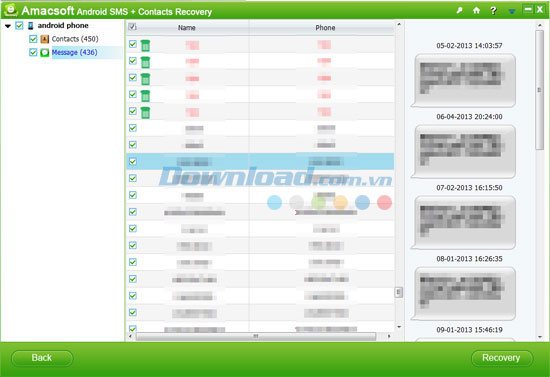This screenshot has height=377, width=550.
Task: Select Message (436) in the tree
Action: coord(74,52)
